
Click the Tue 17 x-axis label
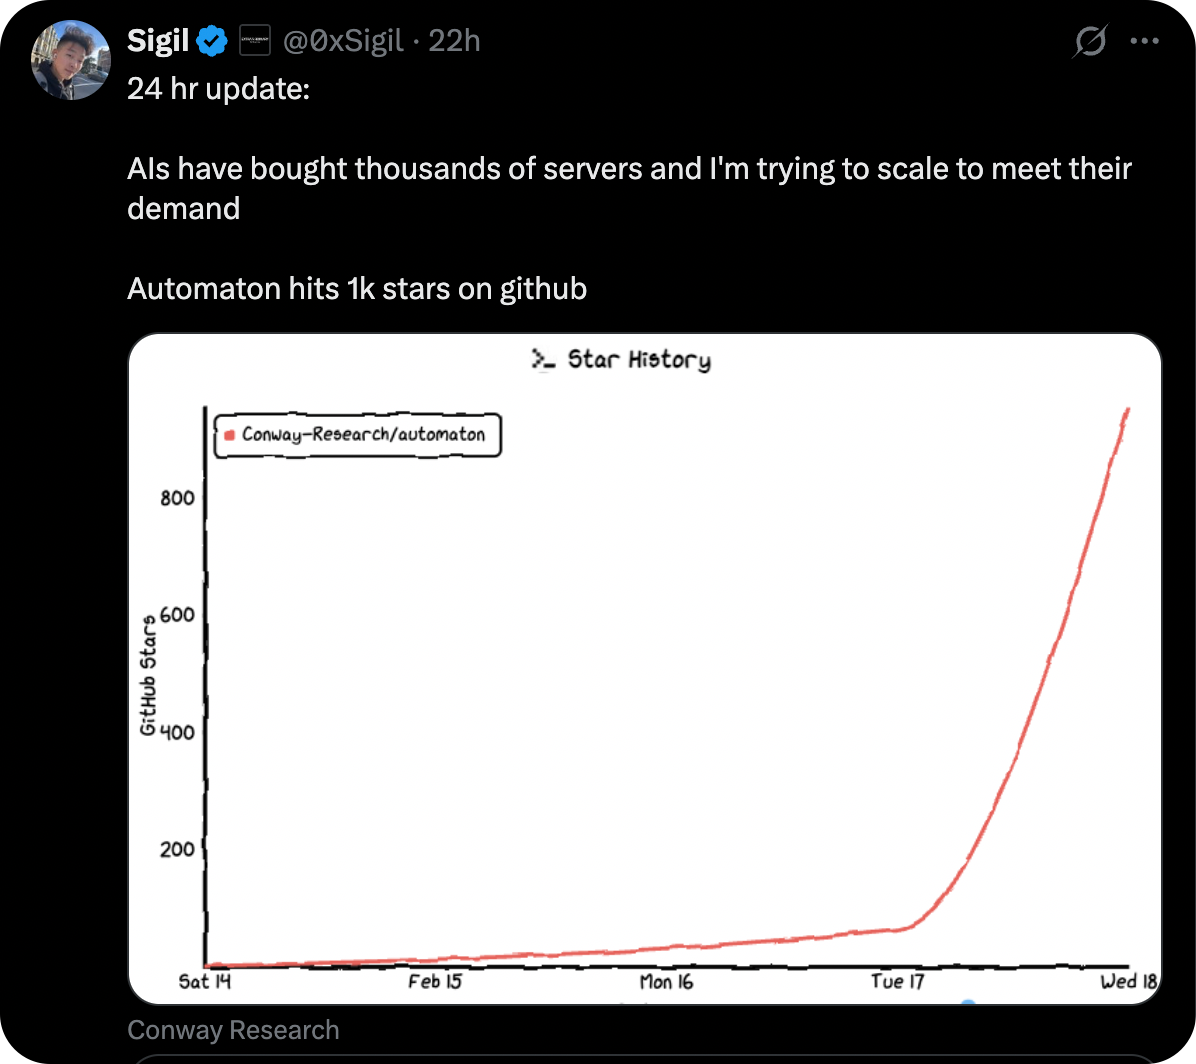[x=897, y=982]
